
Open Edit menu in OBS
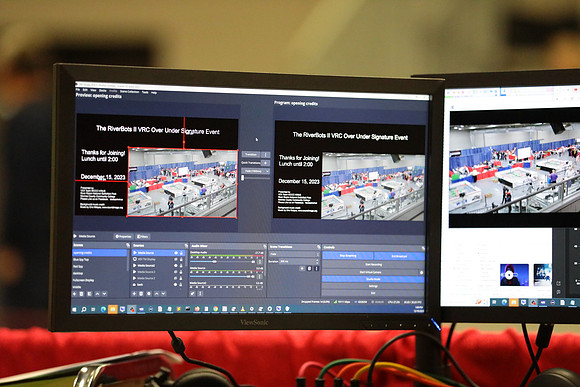point(85,90)
